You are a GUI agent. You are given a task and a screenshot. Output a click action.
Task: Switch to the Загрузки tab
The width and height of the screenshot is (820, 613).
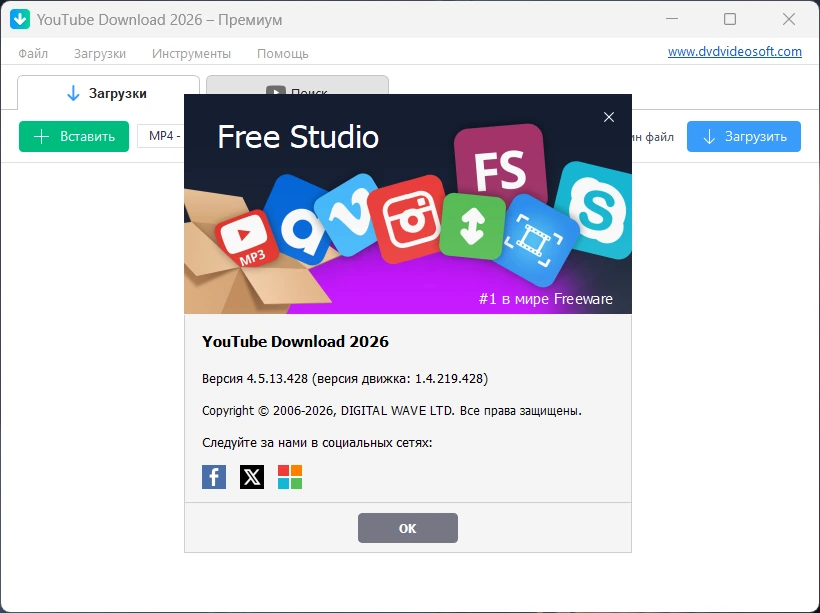tap(108, 93)
